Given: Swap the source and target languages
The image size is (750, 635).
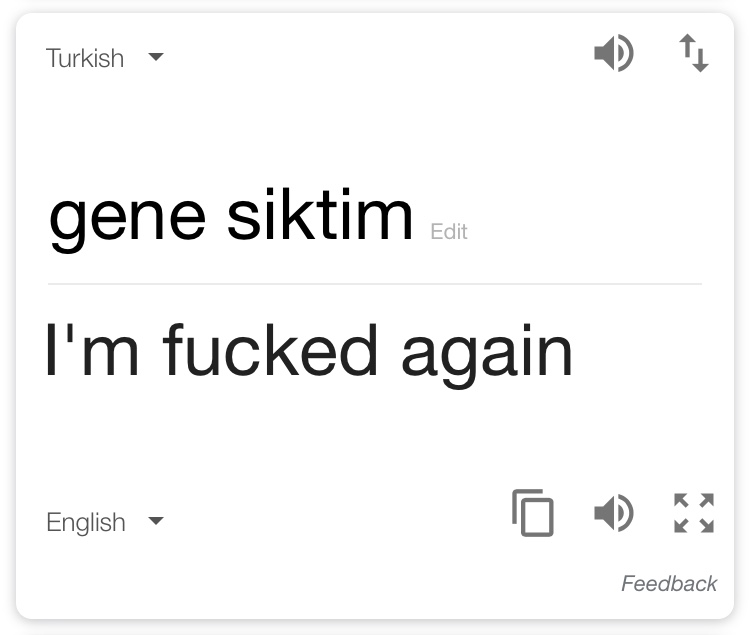Looking at the screenshot, I should pyautogui.click(x=694, y=53).
